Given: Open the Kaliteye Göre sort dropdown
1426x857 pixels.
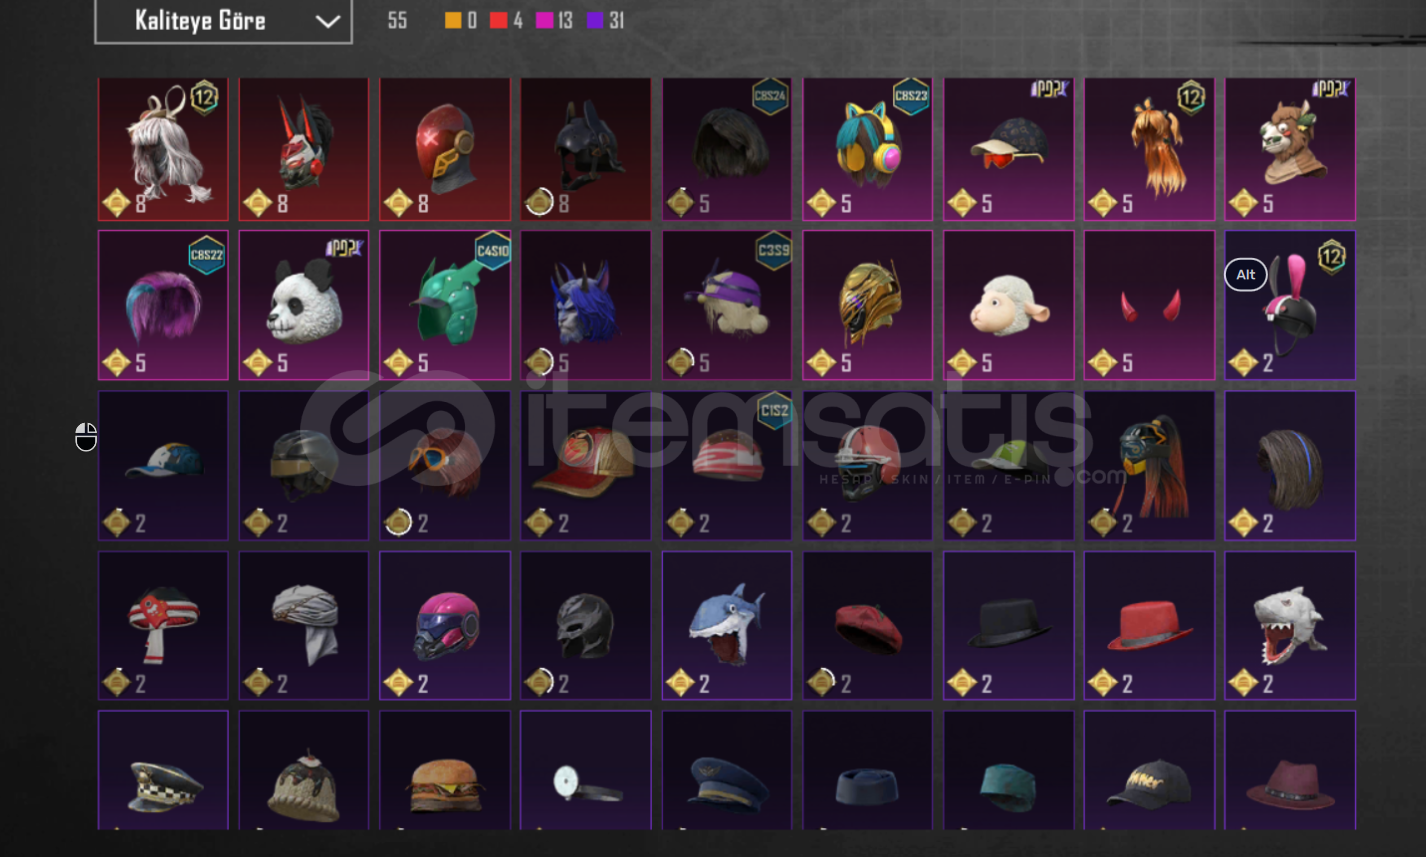Looking at the screenshot, I should coord(223,21).
